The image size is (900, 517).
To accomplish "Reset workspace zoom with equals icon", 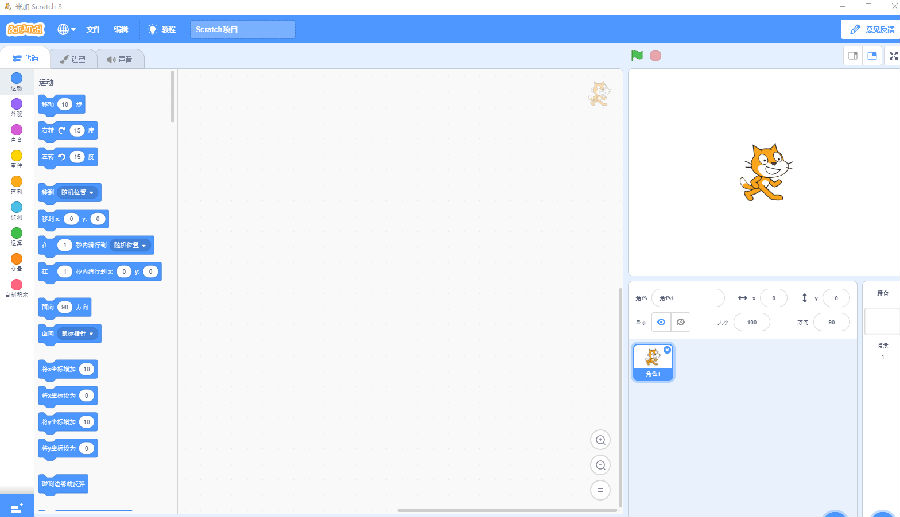I will point(600,490).
